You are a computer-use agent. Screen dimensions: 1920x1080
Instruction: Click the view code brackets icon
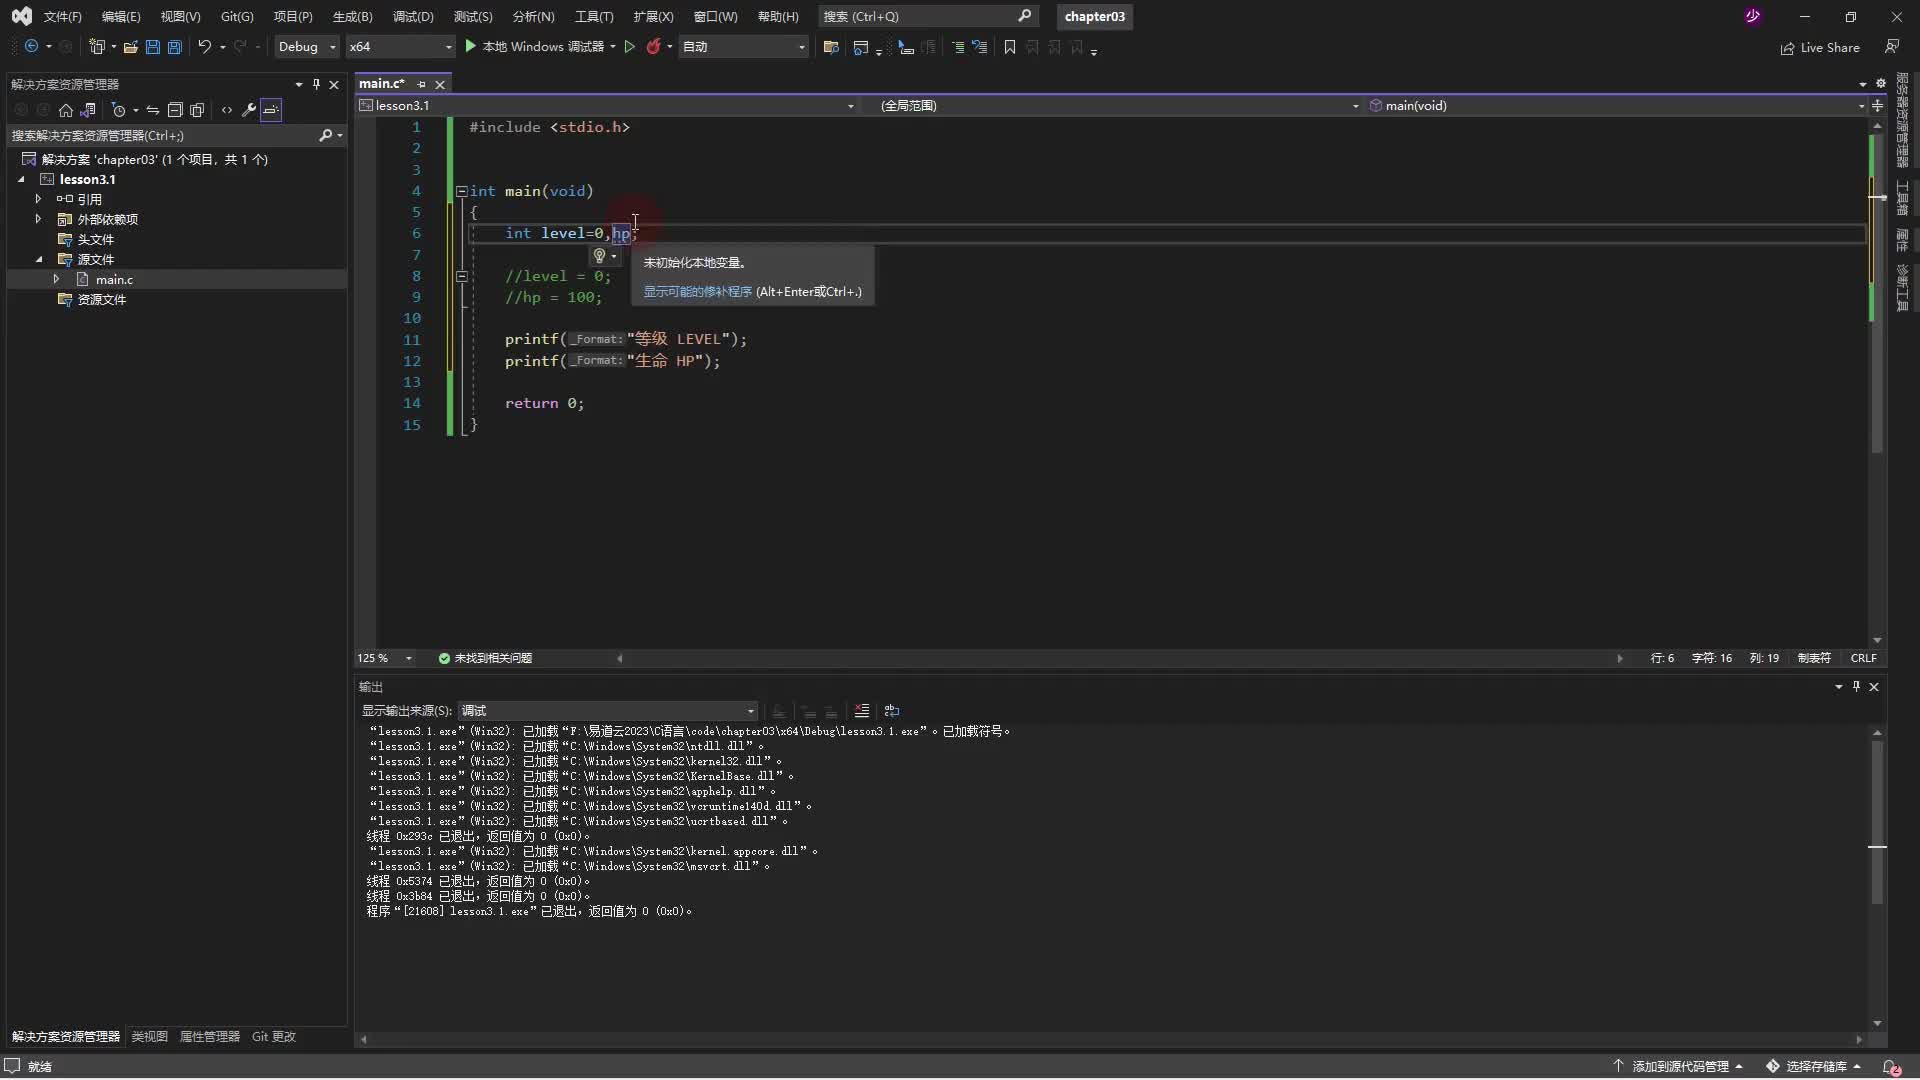227,110
